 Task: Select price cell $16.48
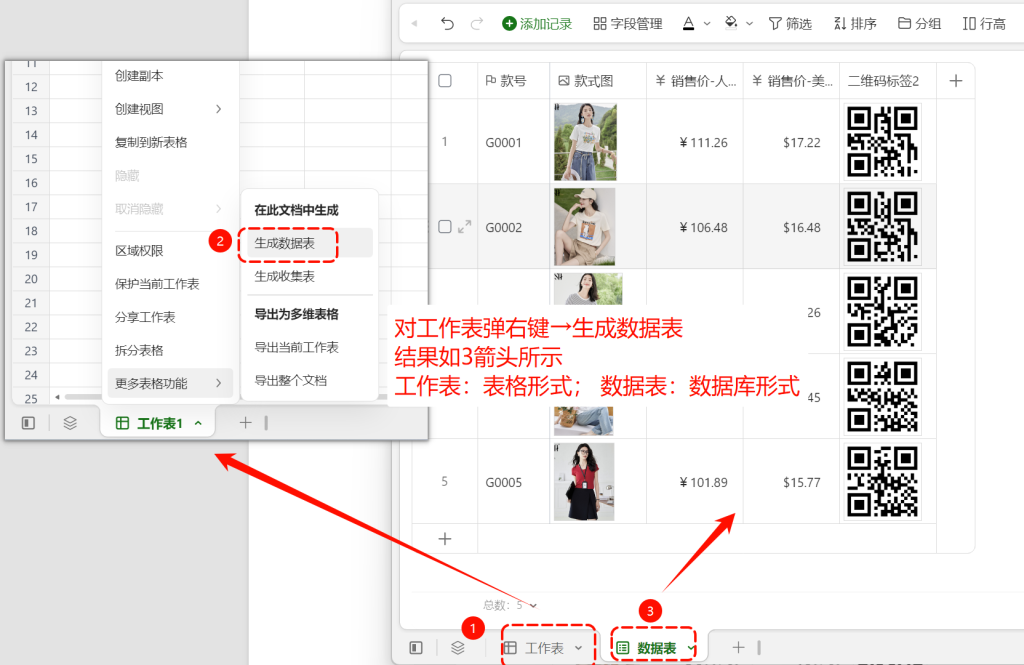tap(792, 227)
